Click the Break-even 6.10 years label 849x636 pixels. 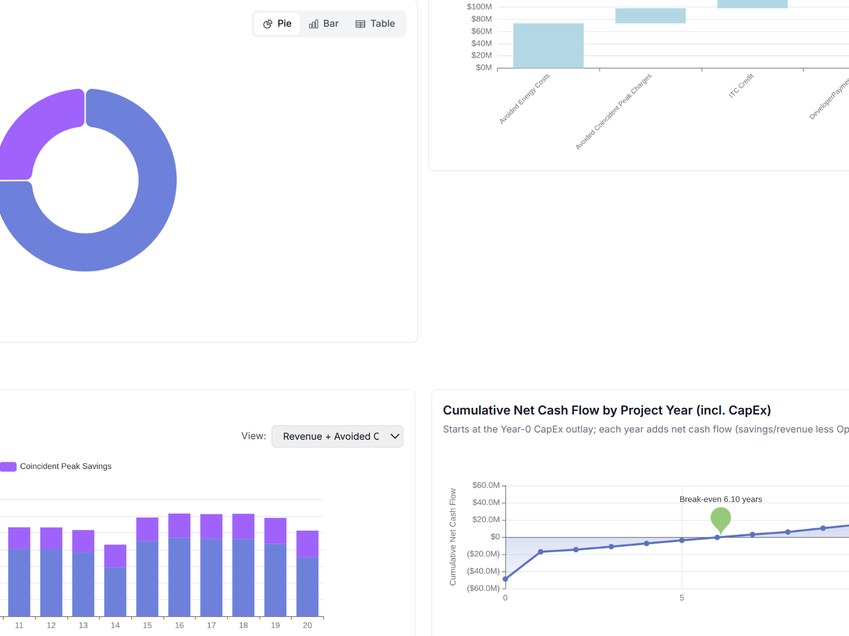(x=721, y=499)
